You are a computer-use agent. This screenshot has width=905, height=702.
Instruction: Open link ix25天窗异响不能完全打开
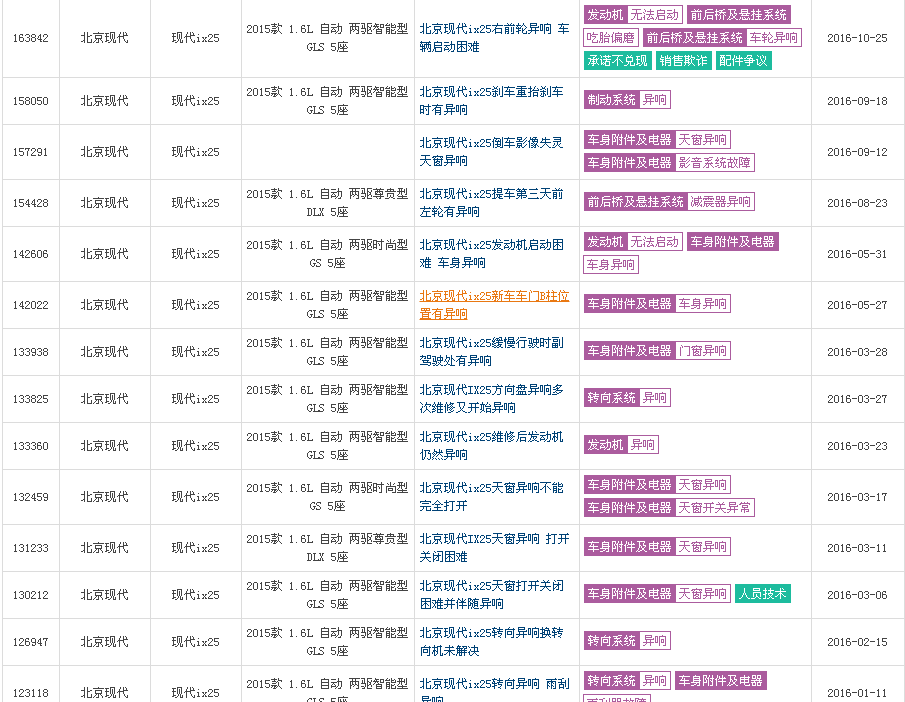pyautogui.click(x=491, y=497)
